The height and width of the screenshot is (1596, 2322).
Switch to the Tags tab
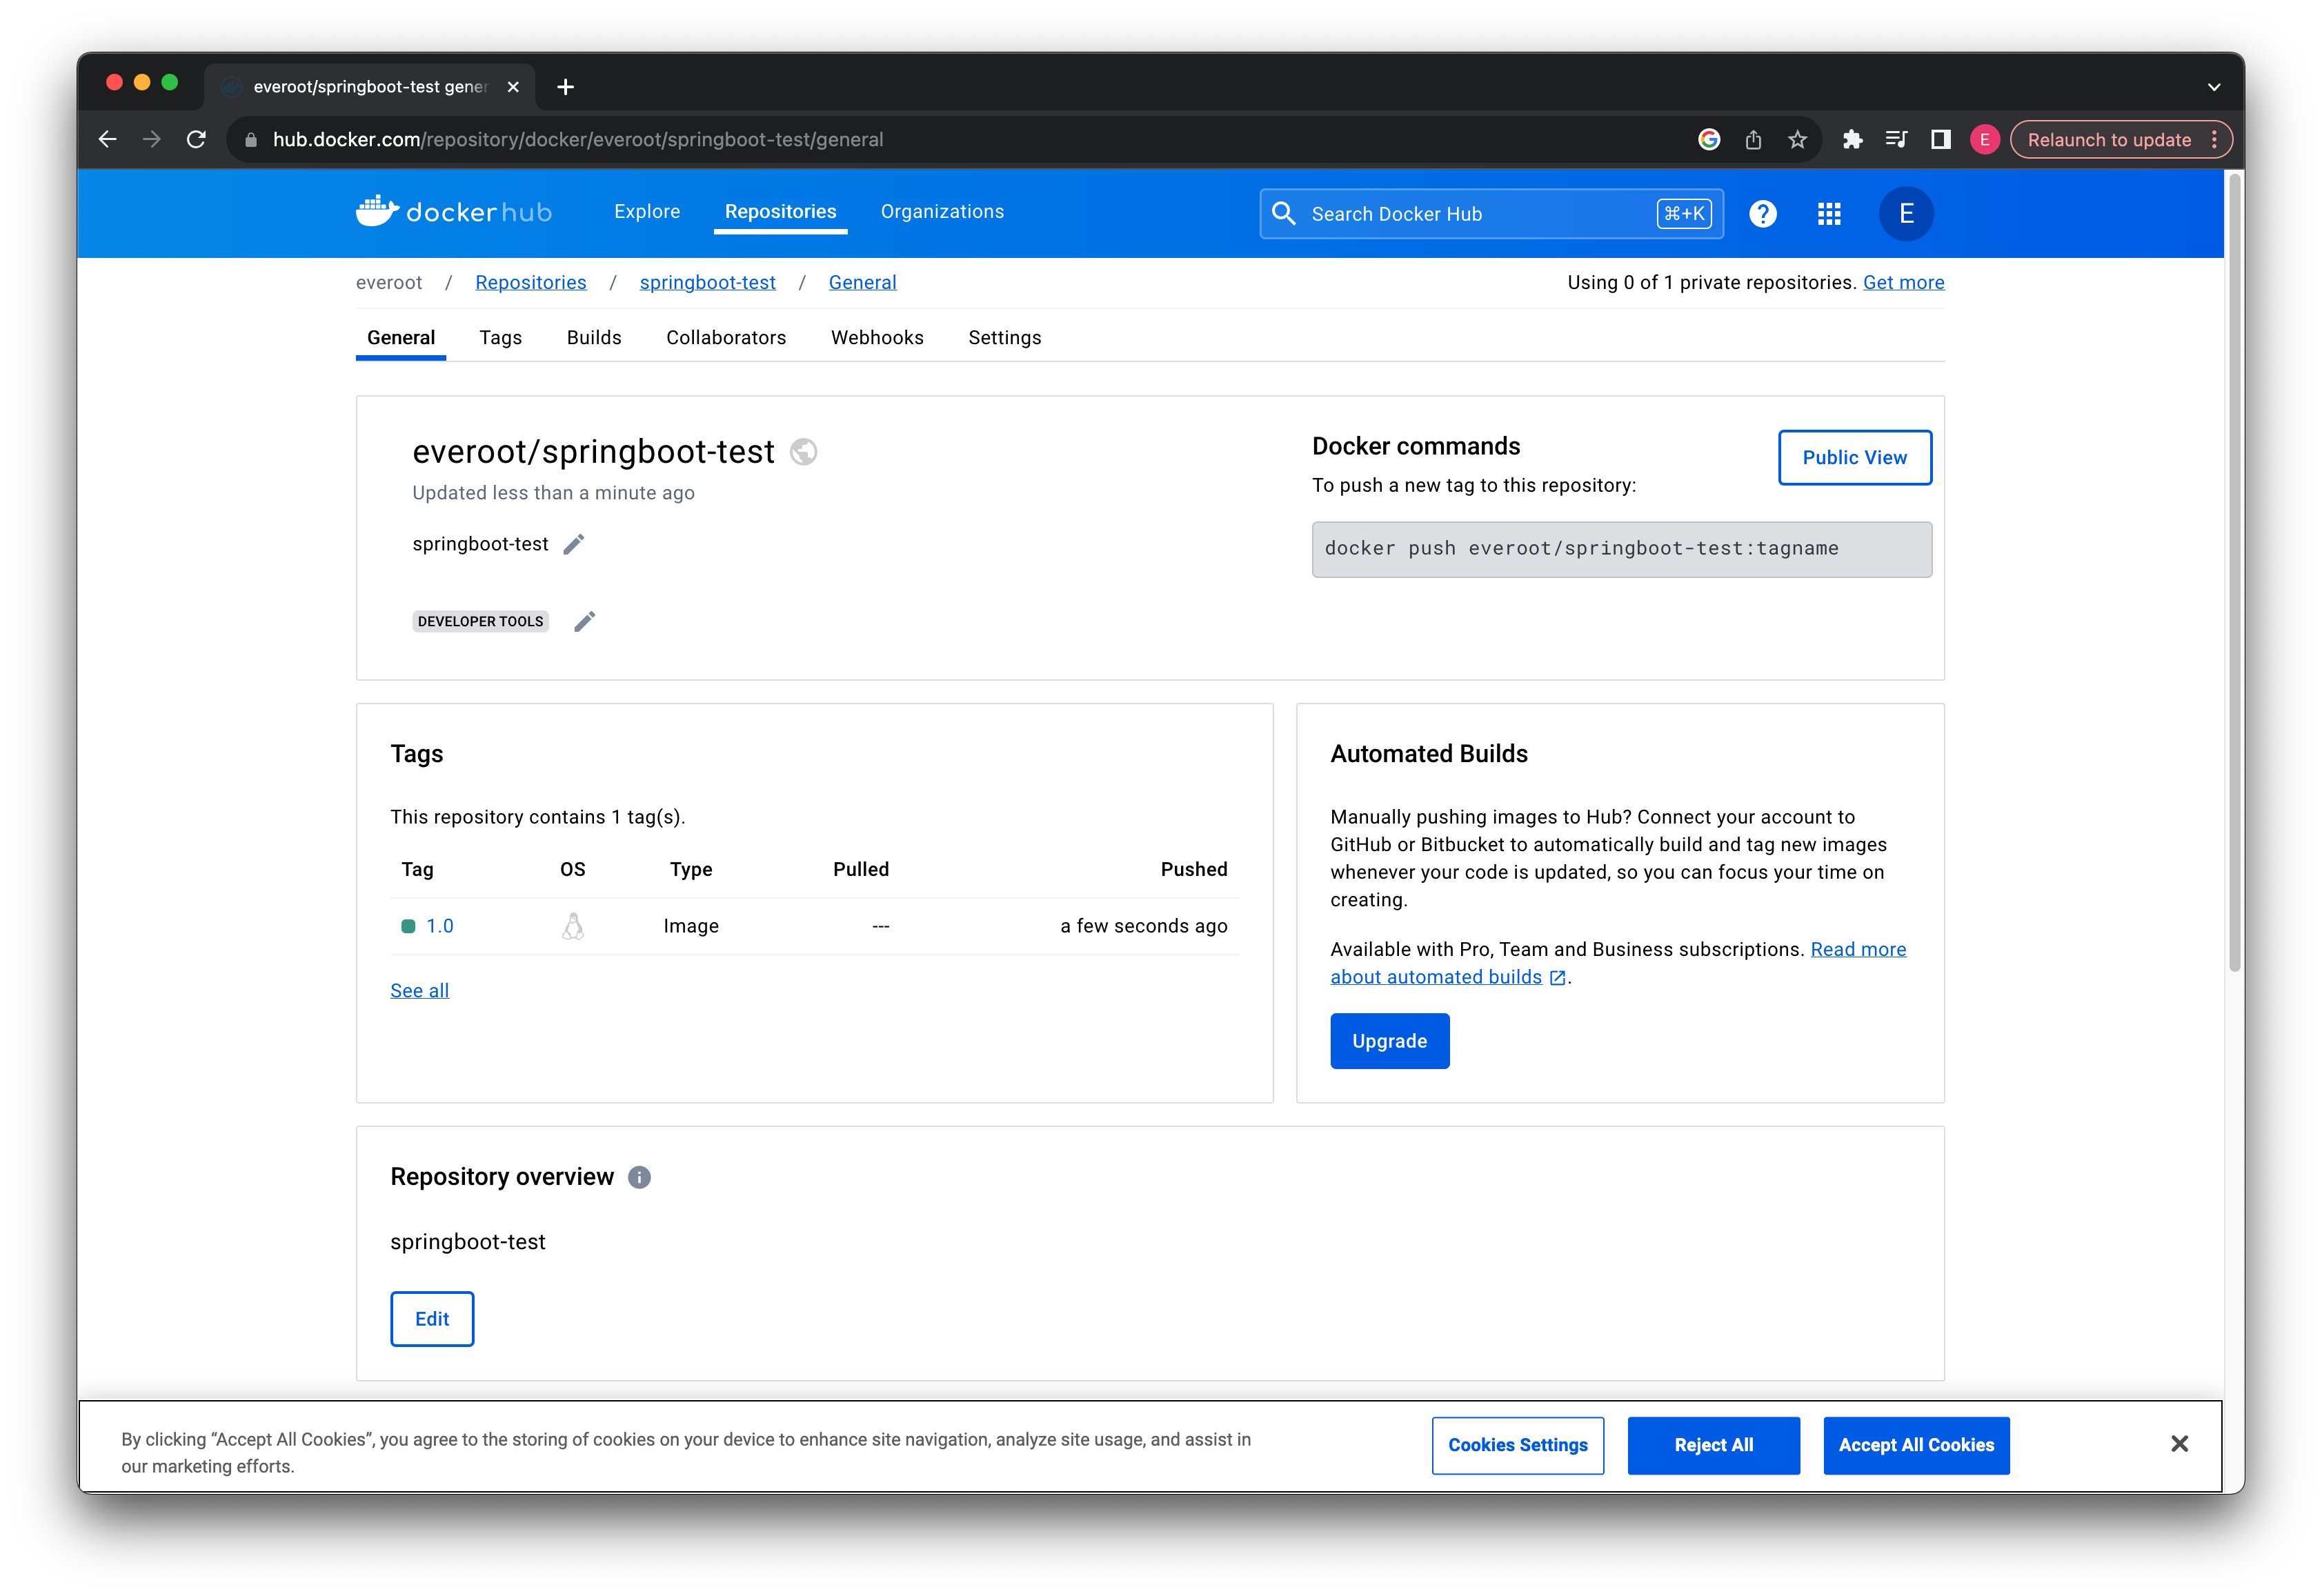click(501, 338)
